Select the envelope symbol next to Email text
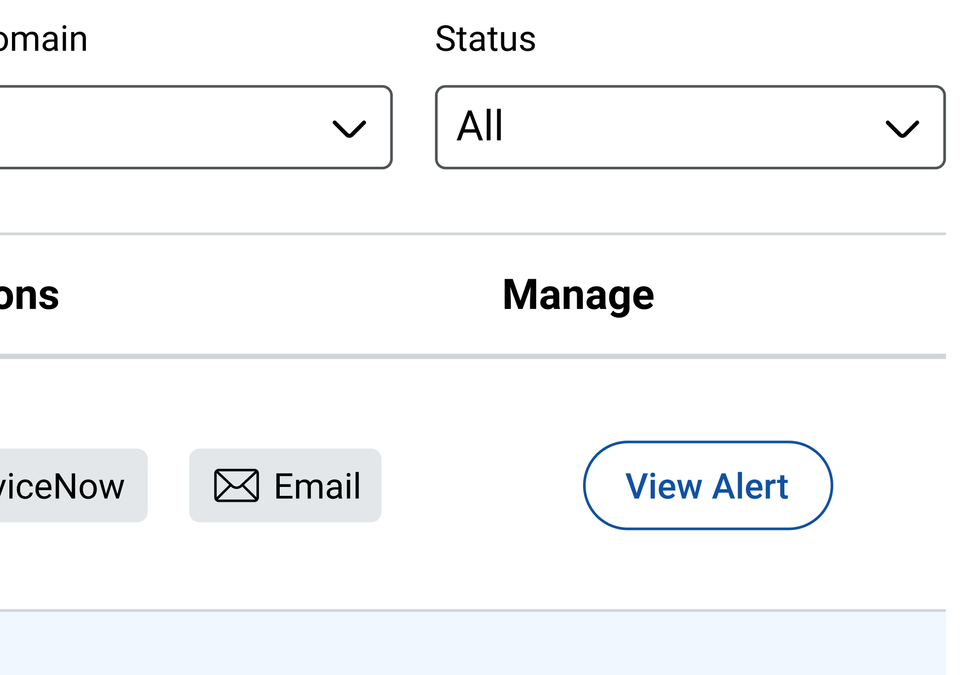The image size is (960, 675). tap(235, 485)
